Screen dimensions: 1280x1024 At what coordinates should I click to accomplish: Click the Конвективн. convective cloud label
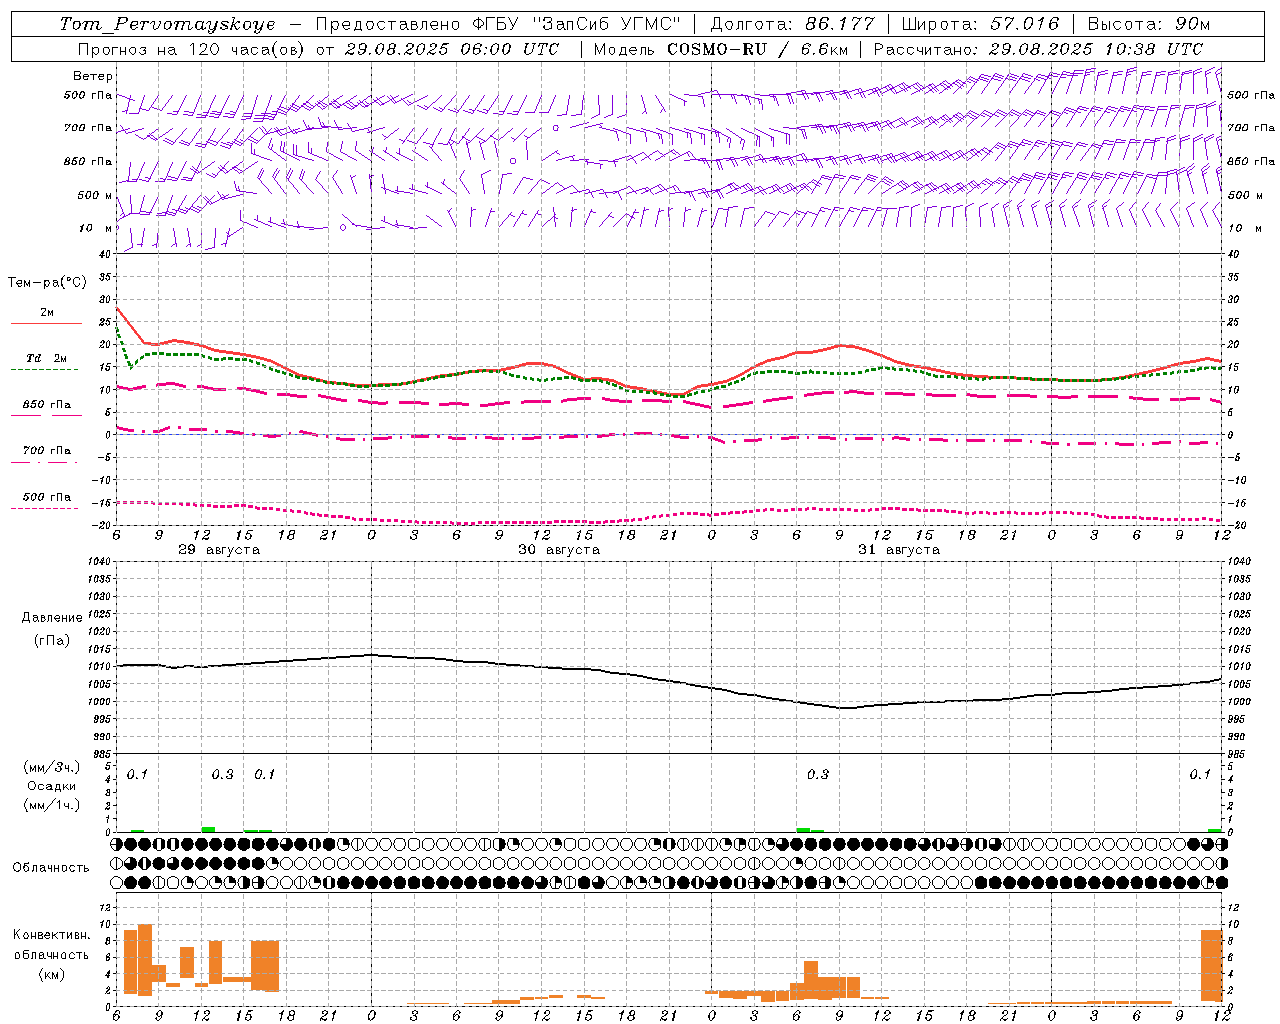pos(52,935)
